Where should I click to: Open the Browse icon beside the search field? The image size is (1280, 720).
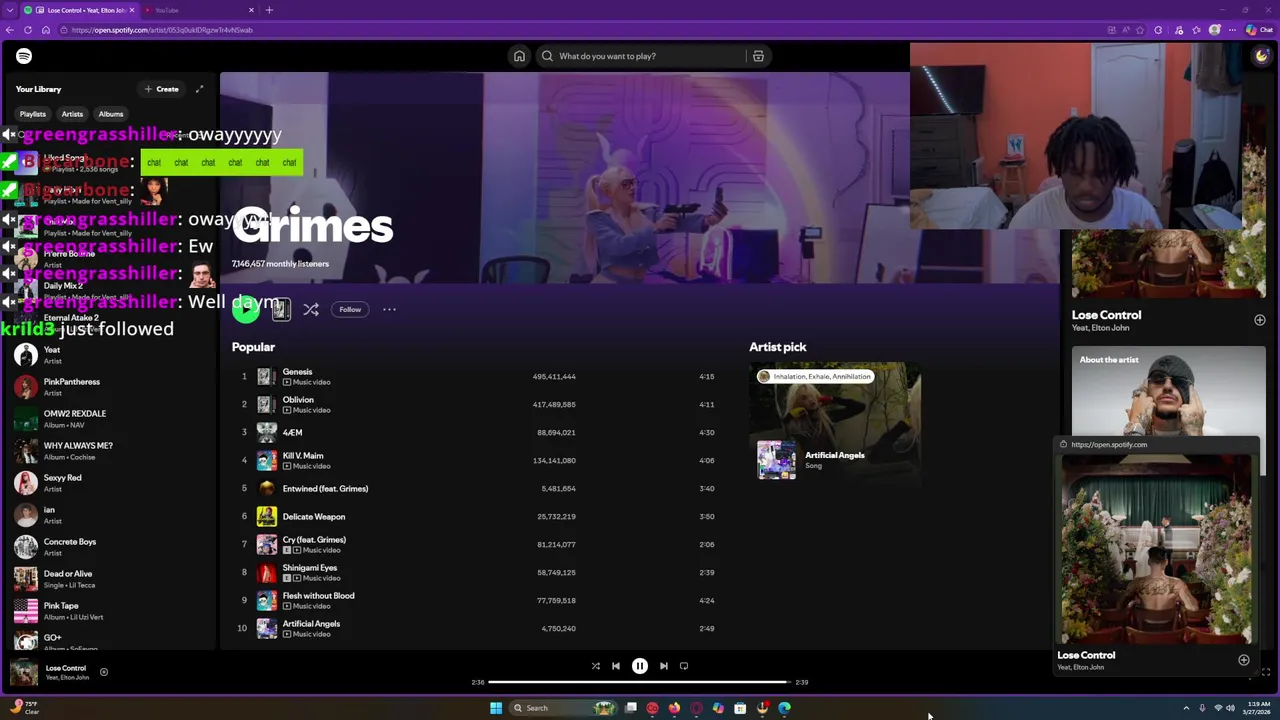point(758,56)
